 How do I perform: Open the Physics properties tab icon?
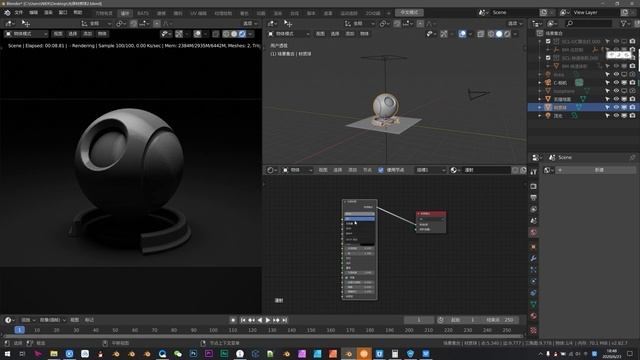[533, 281]
